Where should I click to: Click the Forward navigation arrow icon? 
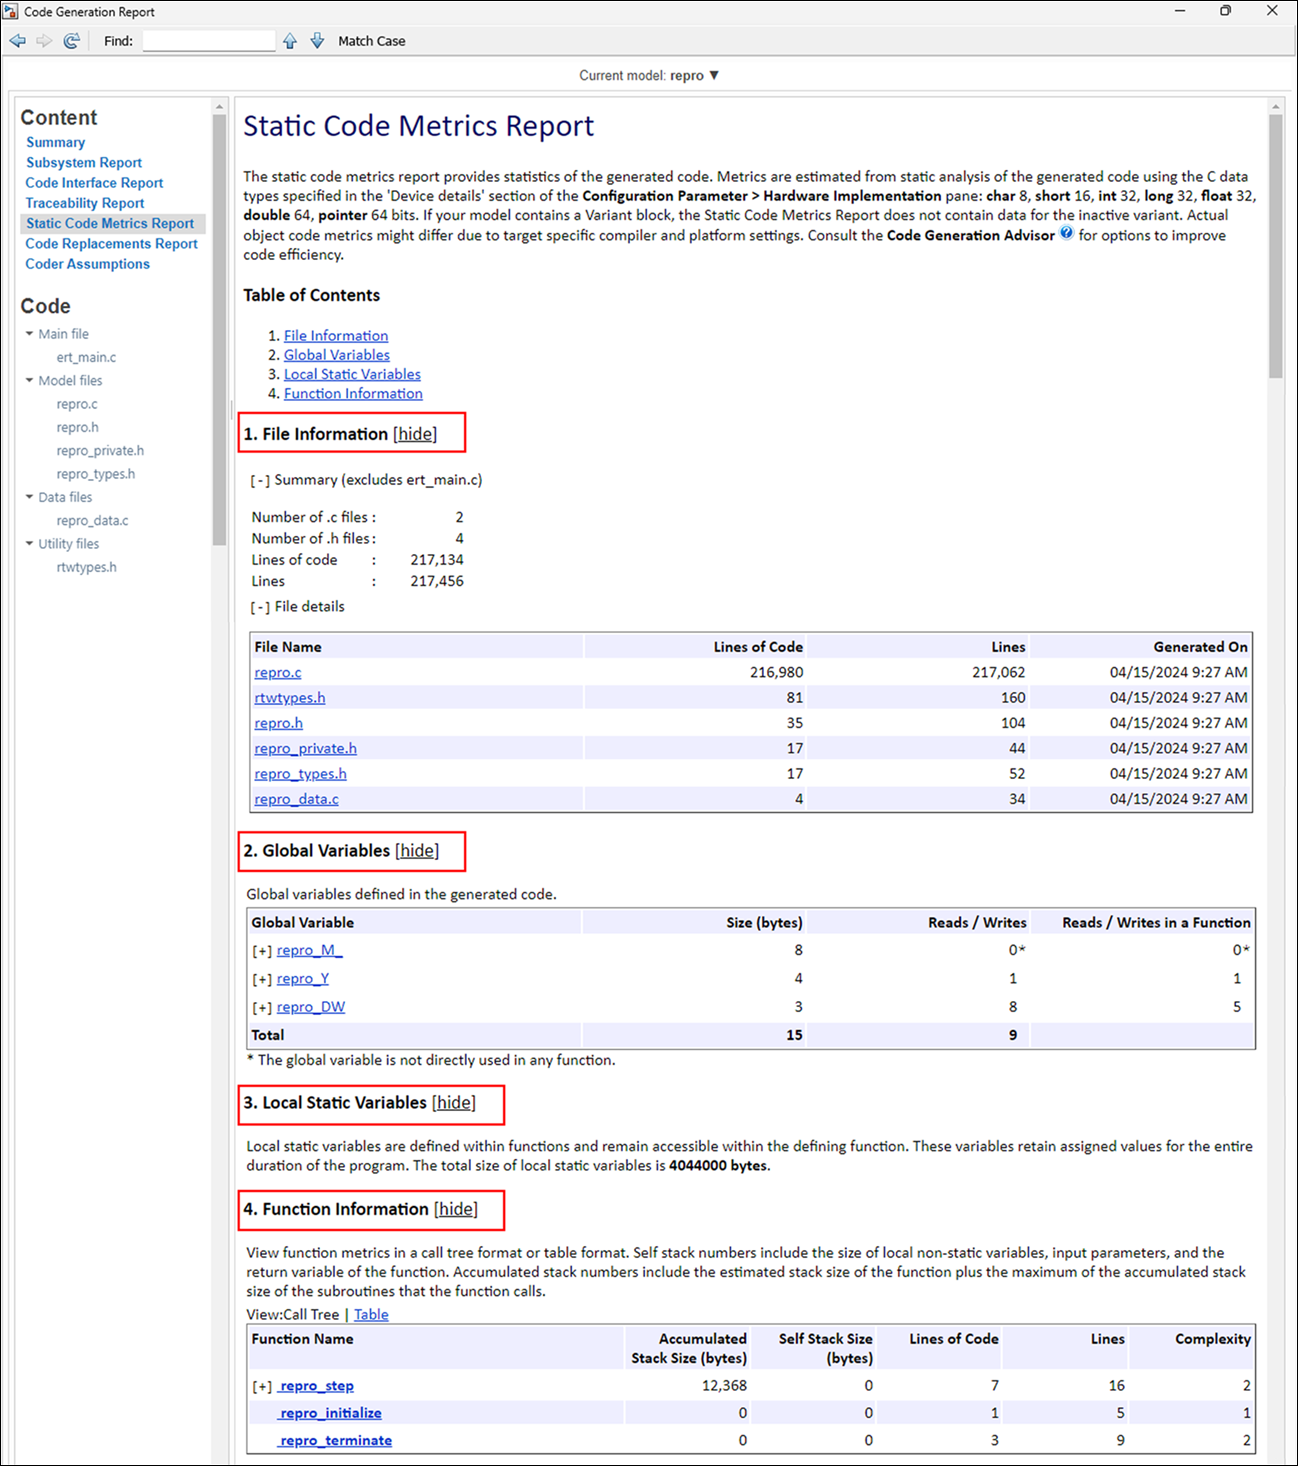(x=44, y=41)
